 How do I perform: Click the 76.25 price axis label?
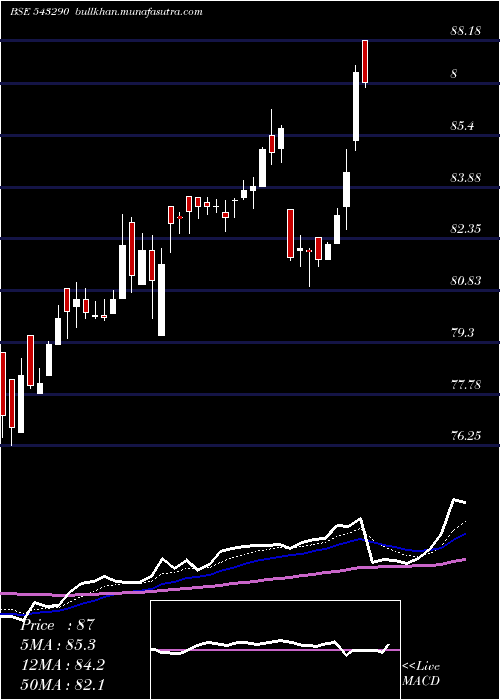(466, 436)
